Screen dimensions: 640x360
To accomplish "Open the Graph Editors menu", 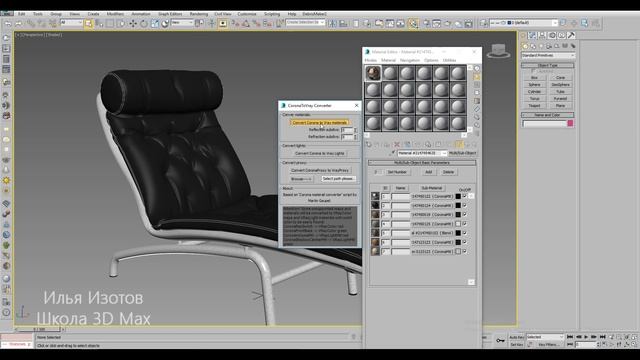I will [x=170, y=14].
